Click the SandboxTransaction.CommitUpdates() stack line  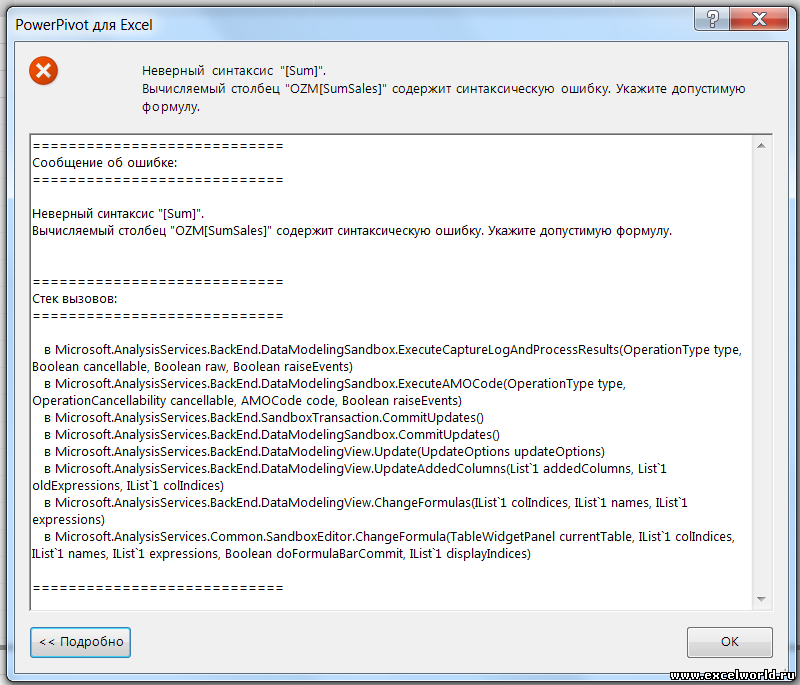(x=264, y=418)
